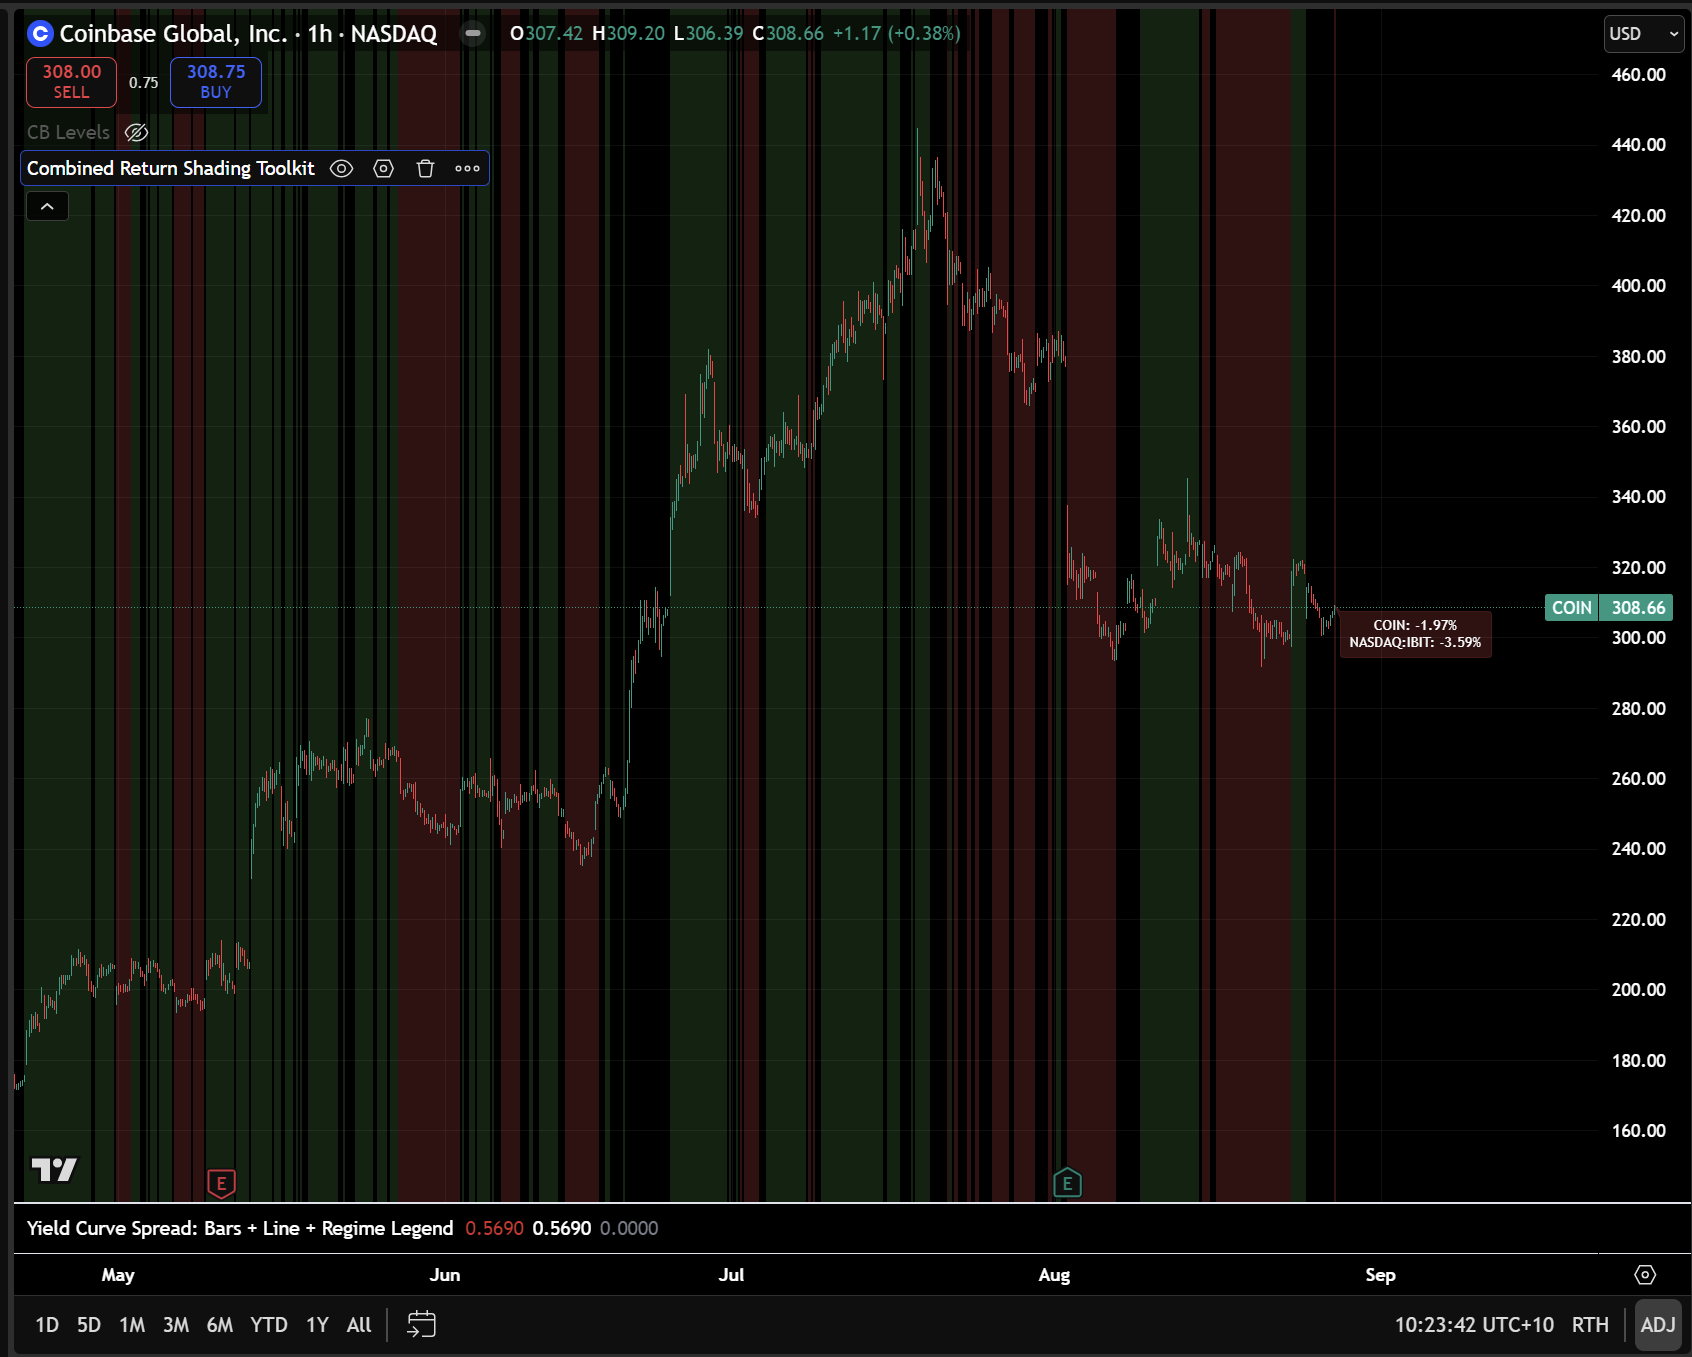Click the Yield Curve Spread value 0.5690
1692x1357 pixels.
(x=494, y=1228)
